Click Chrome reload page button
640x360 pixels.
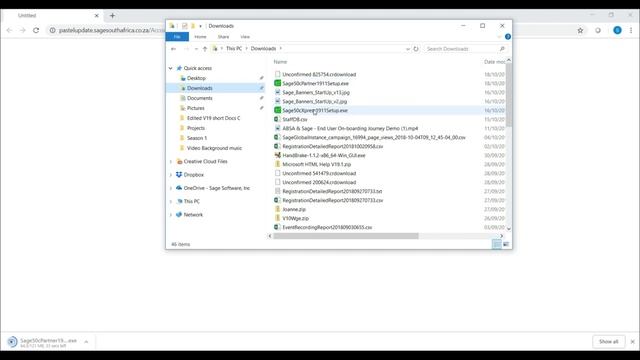[36, 30]
